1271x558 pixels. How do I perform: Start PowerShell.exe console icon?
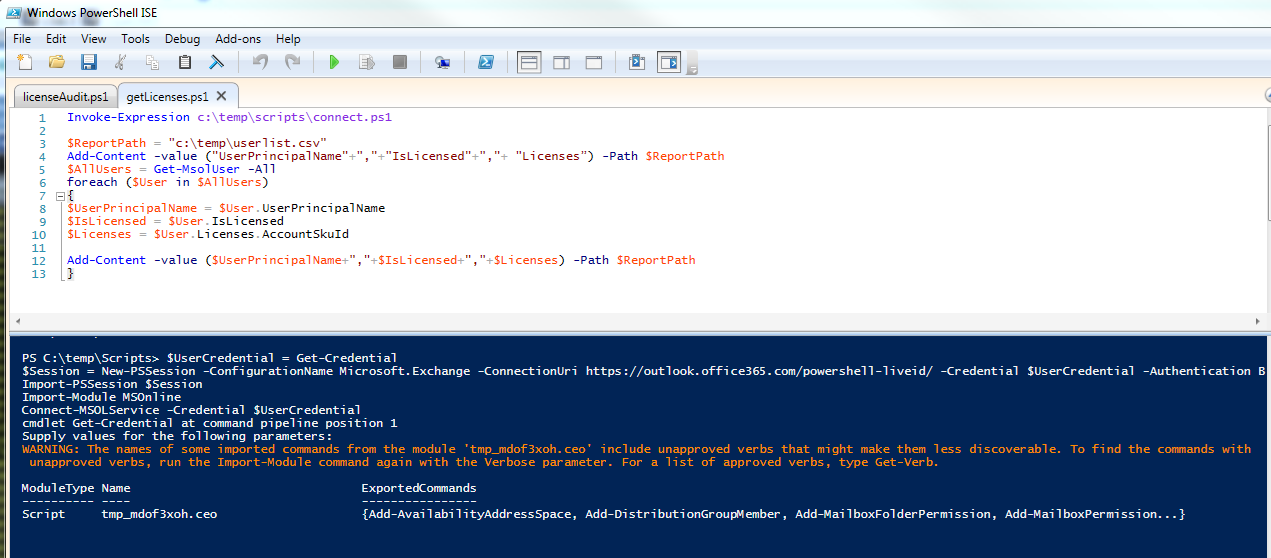pyautogui.click(x=485, y=63)
